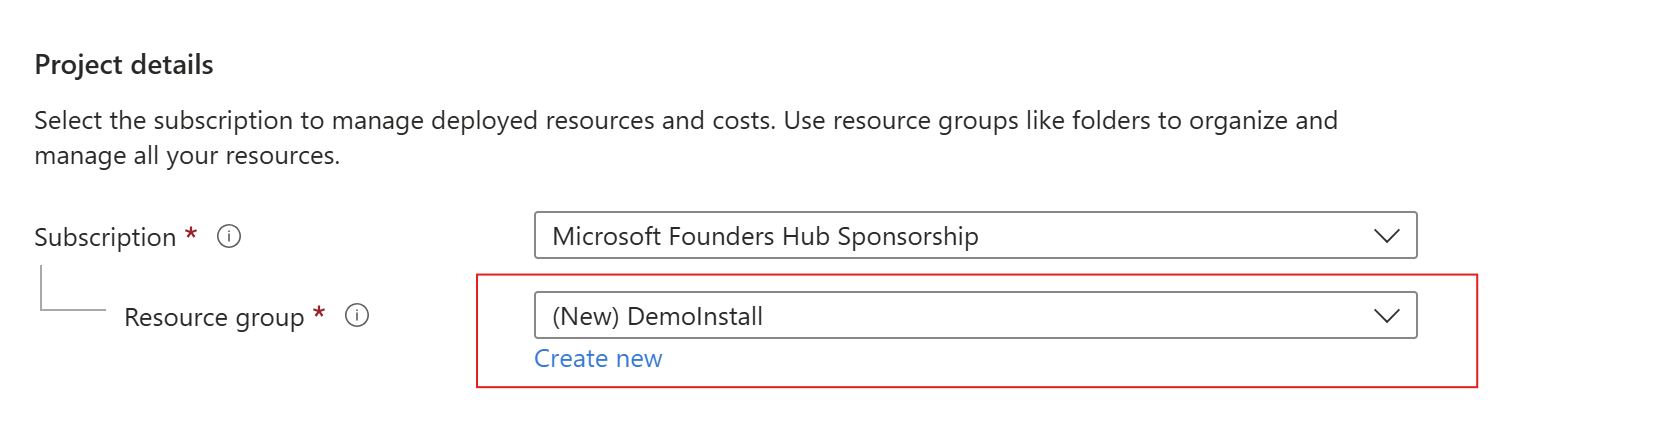This screenshot has height=424, width=1664.
Task: Open the Resource group combo box
Action: tap(975, 315)
